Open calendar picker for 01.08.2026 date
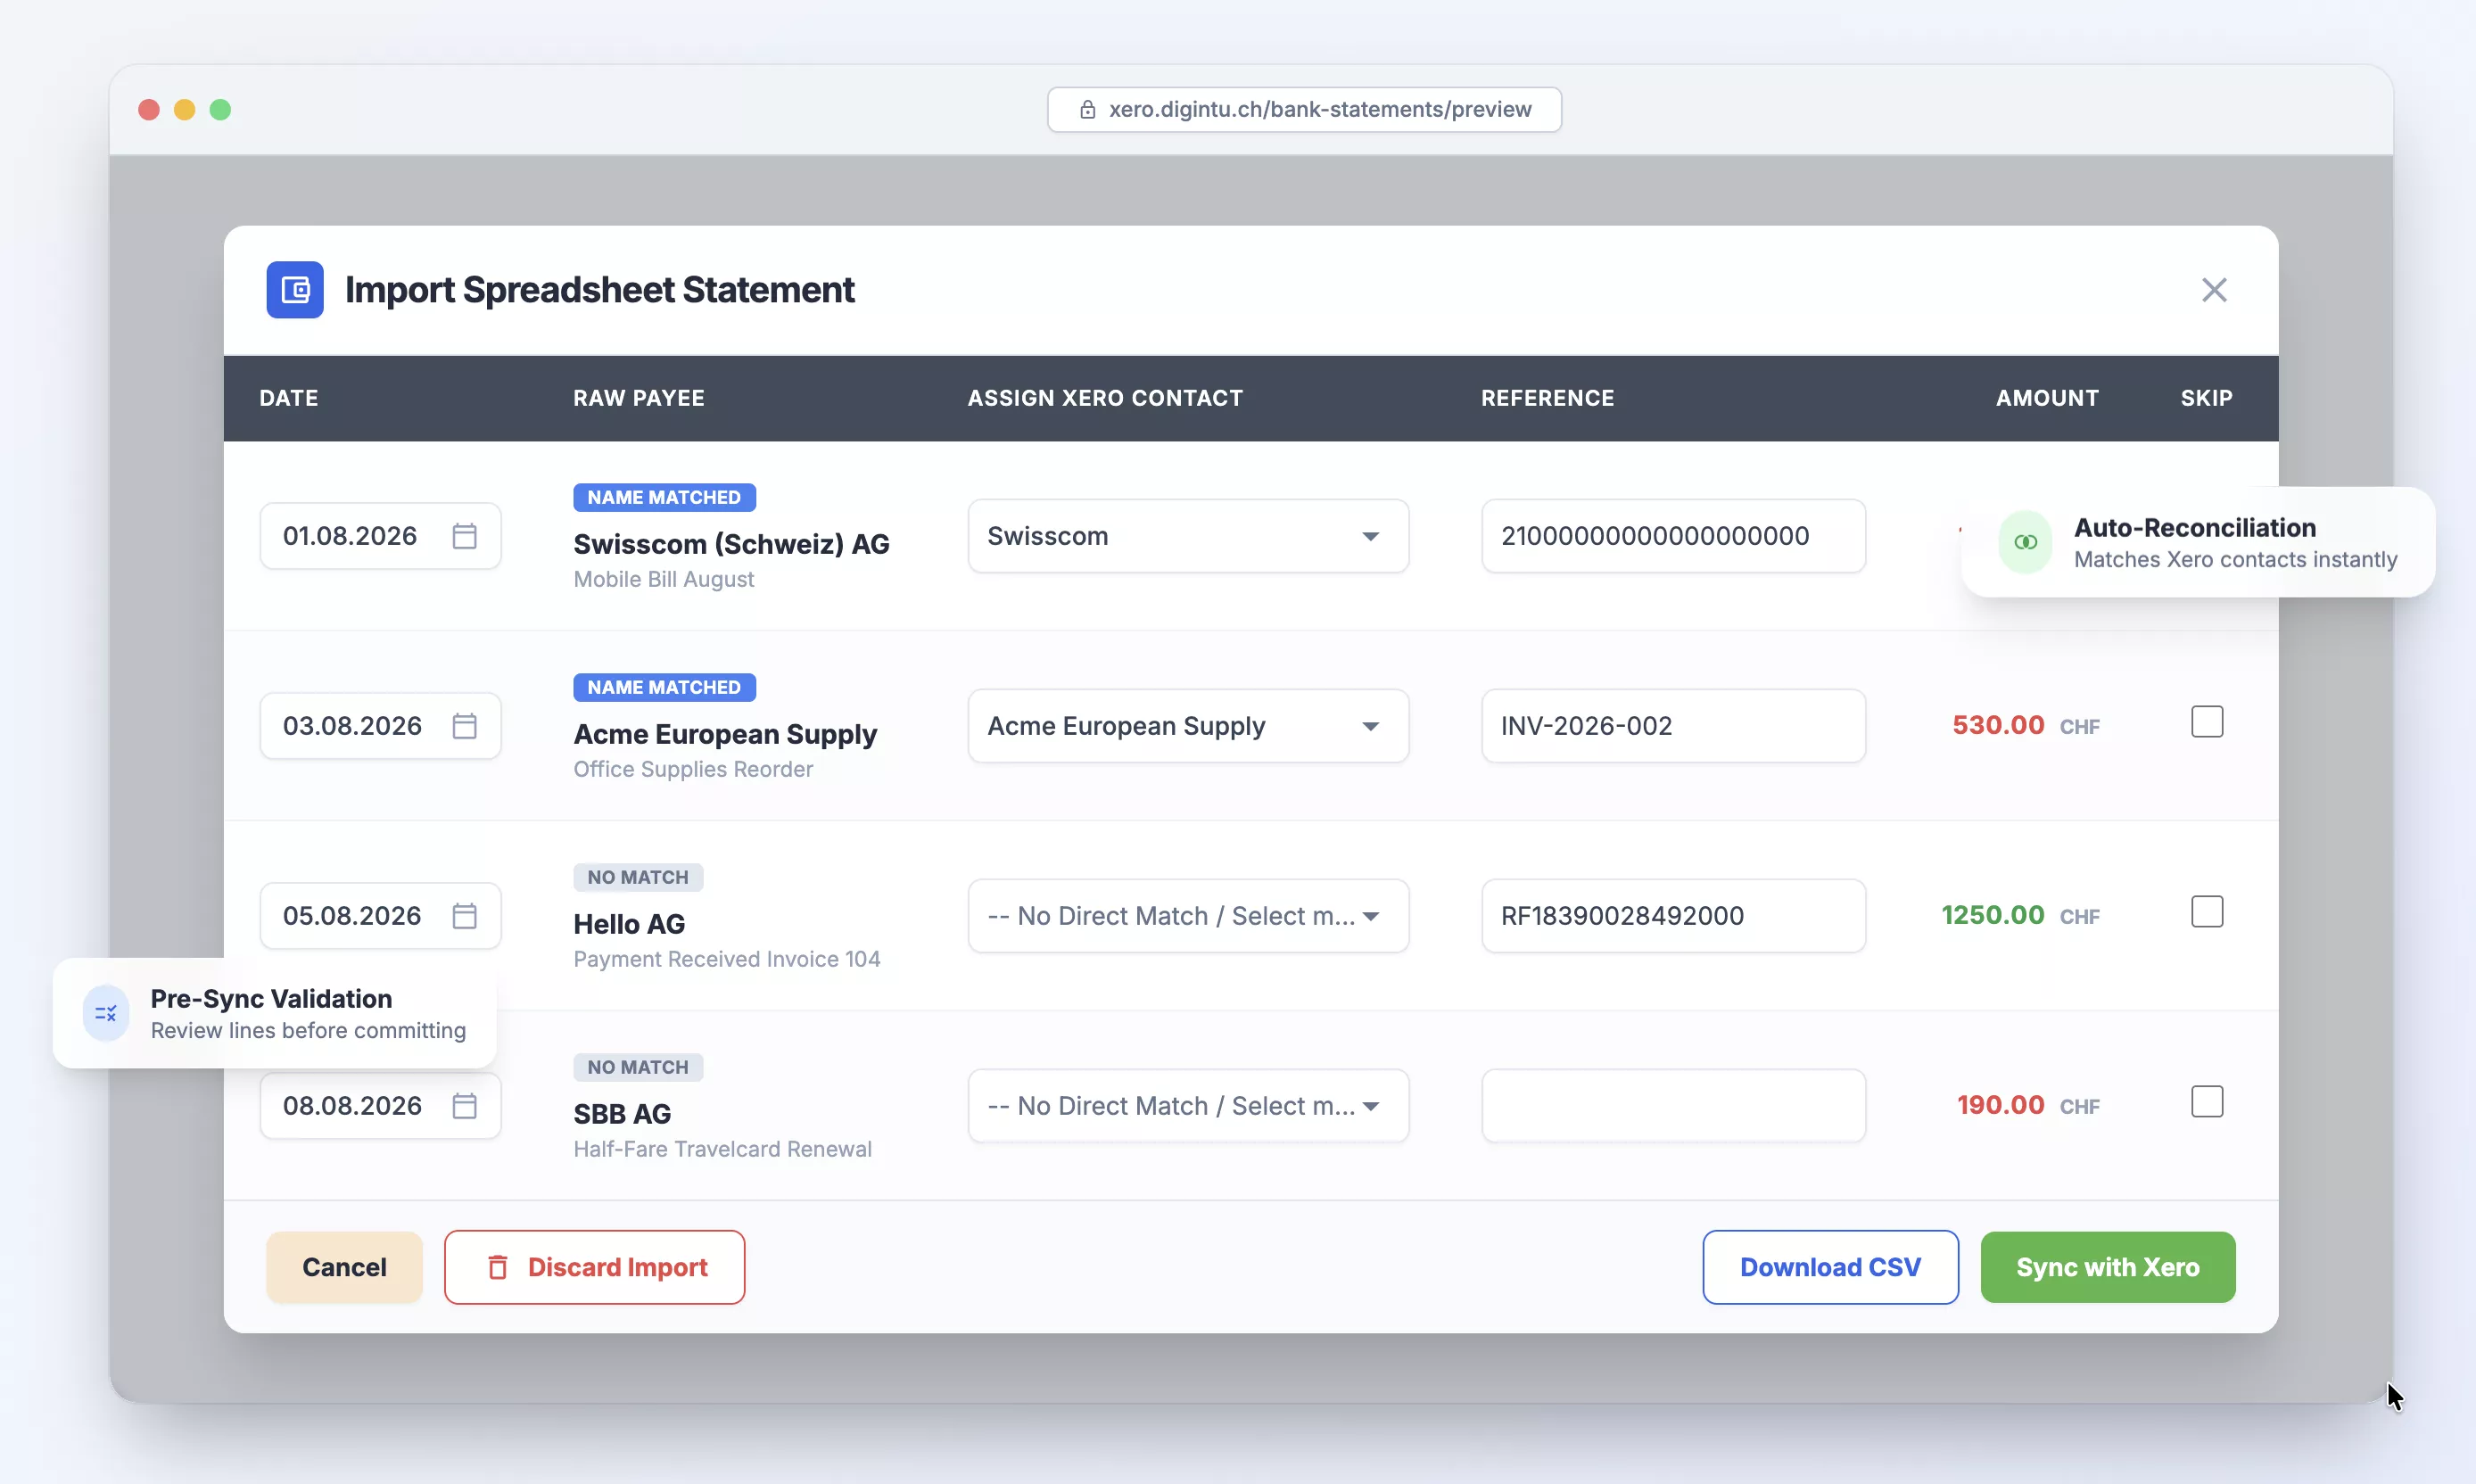Image resolution: width=2476 pixels, height=1484 pixels. (464, 536)
